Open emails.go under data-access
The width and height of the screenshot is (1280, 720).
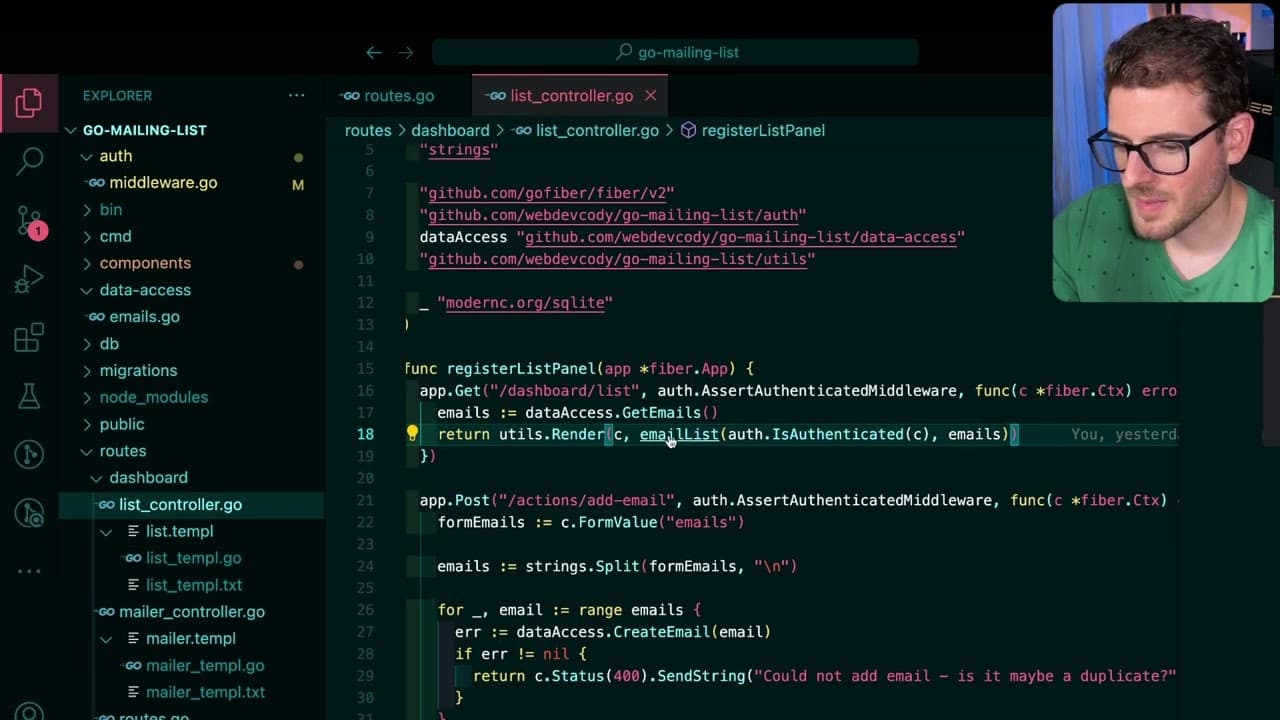pos(144,317)
